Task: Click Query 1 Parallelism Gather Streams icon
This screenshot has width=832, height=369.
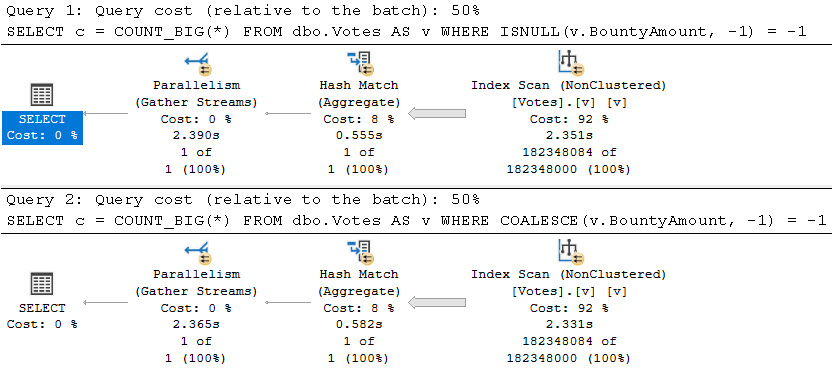Action: pos(197,64)
